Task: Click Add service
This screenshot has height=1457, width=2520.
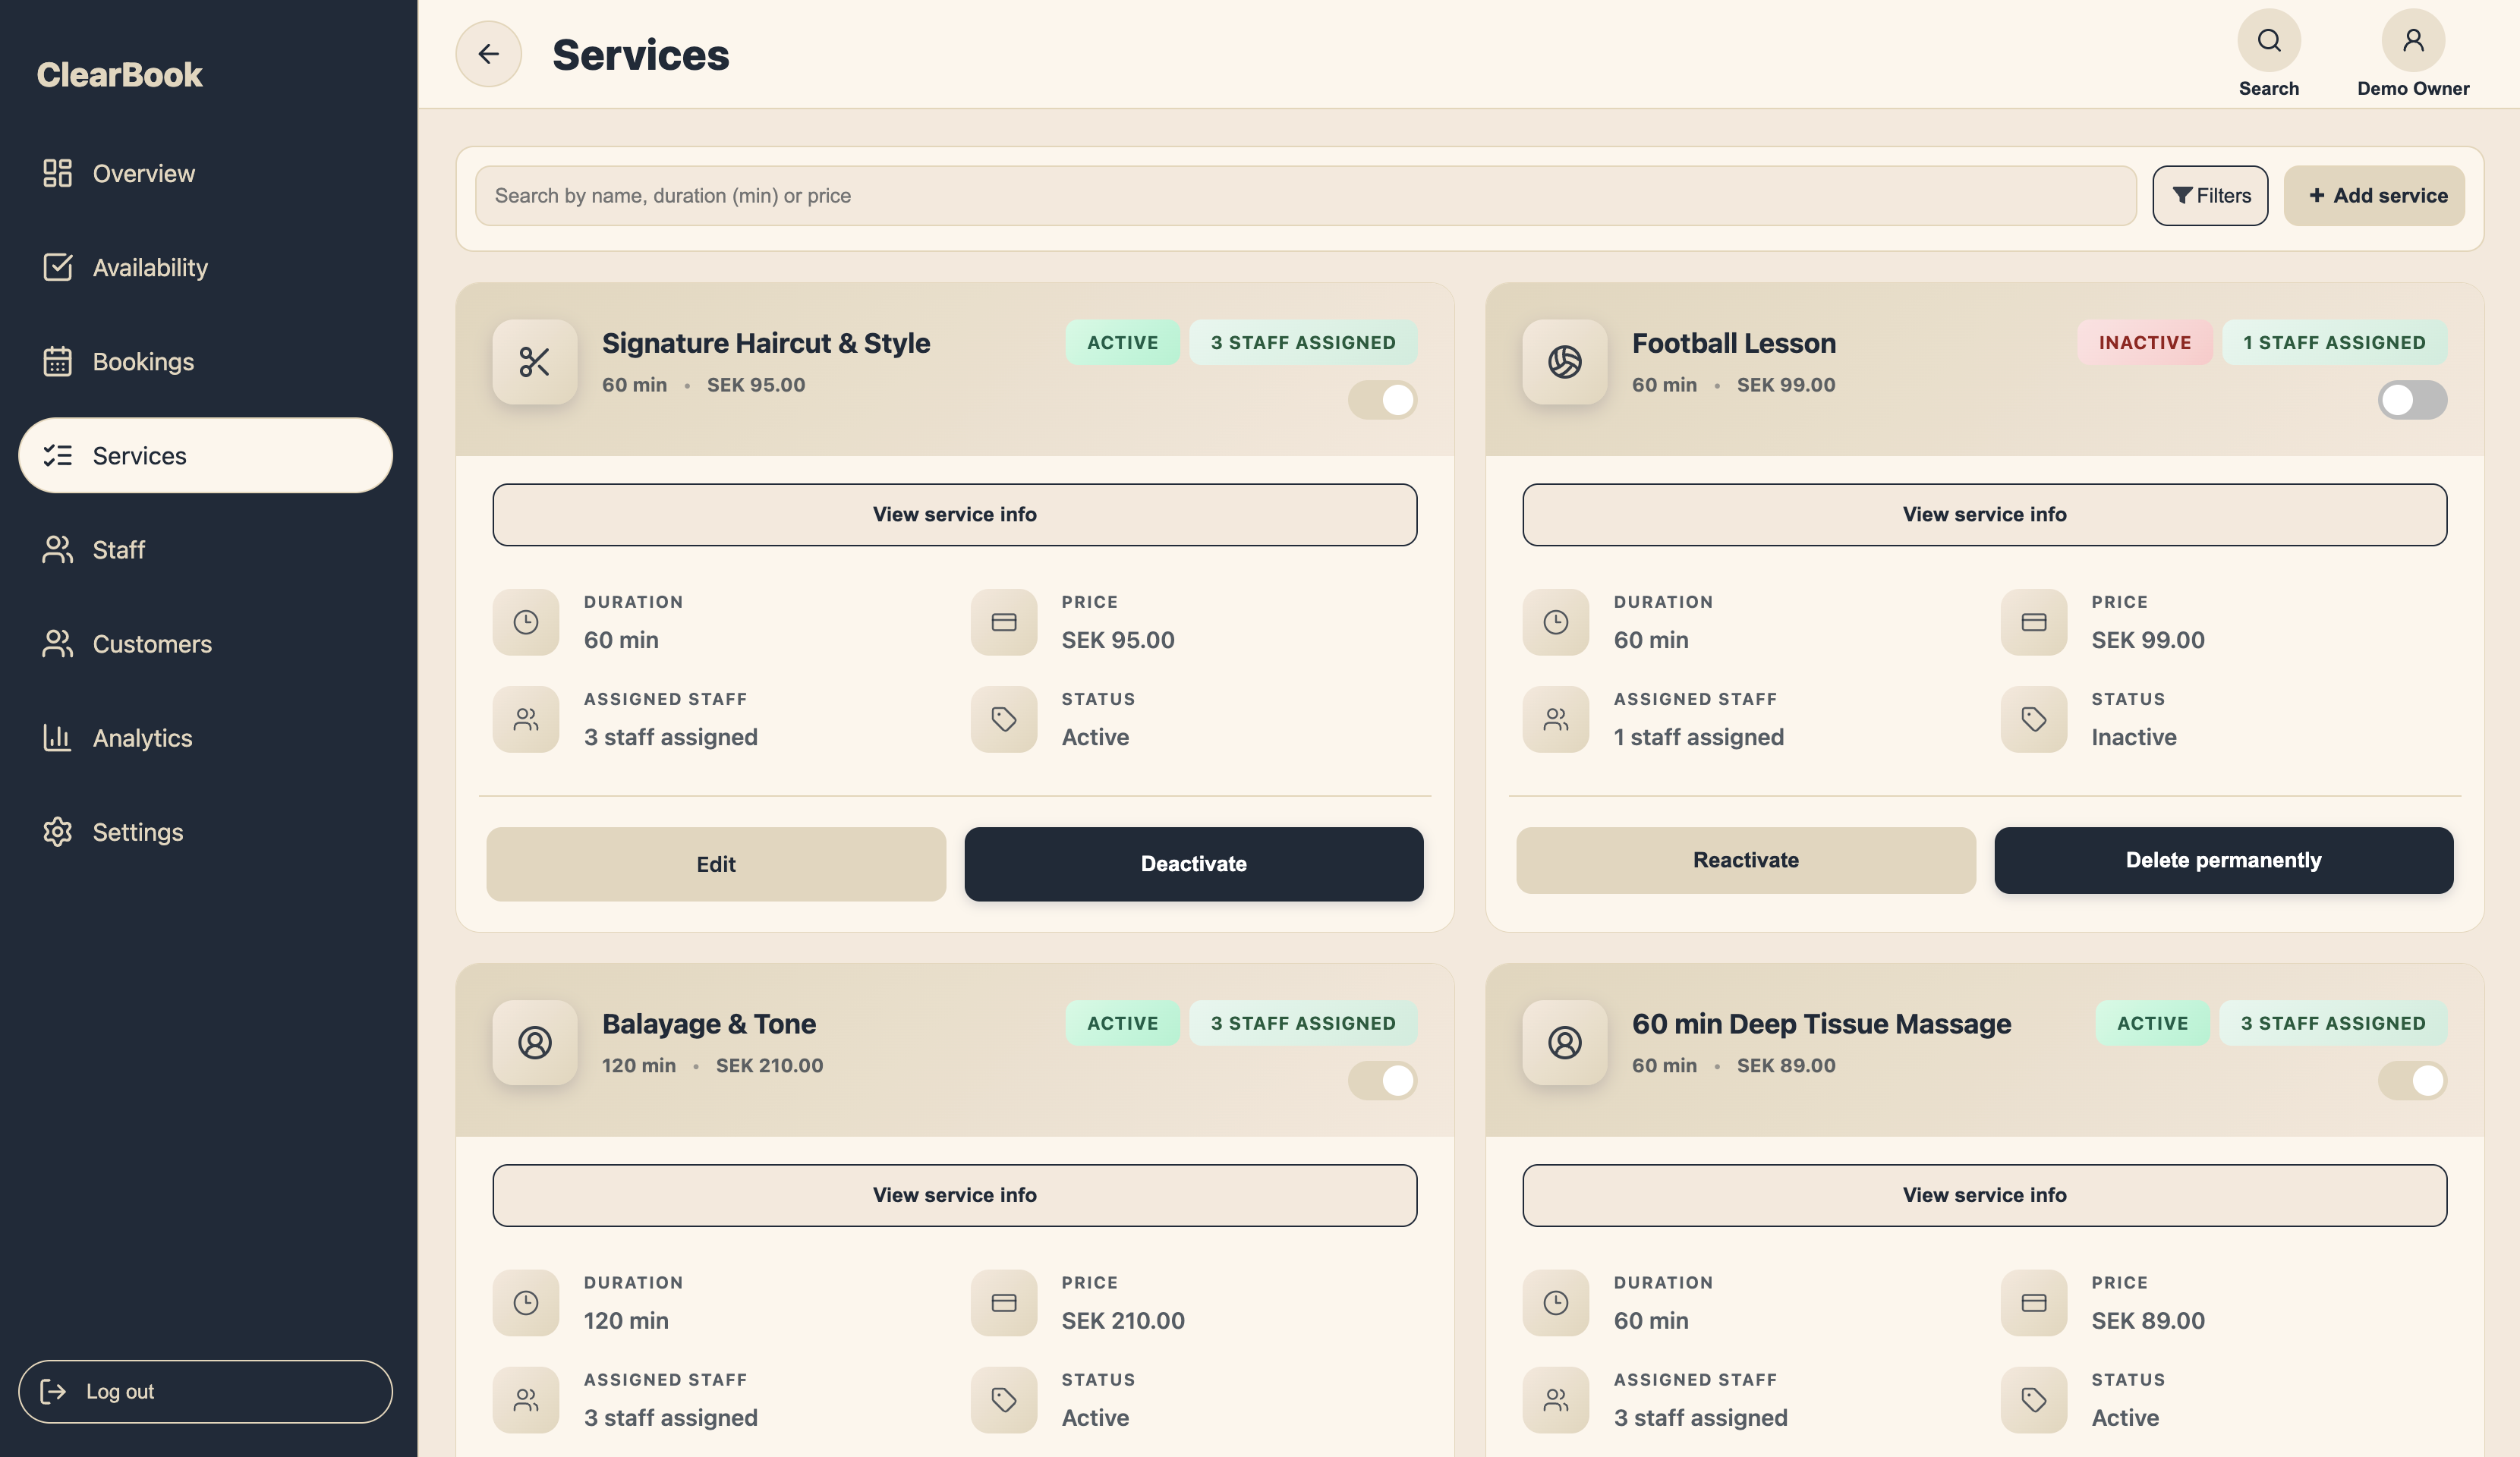Action: pyautogui.click(x=2375, y=195)
